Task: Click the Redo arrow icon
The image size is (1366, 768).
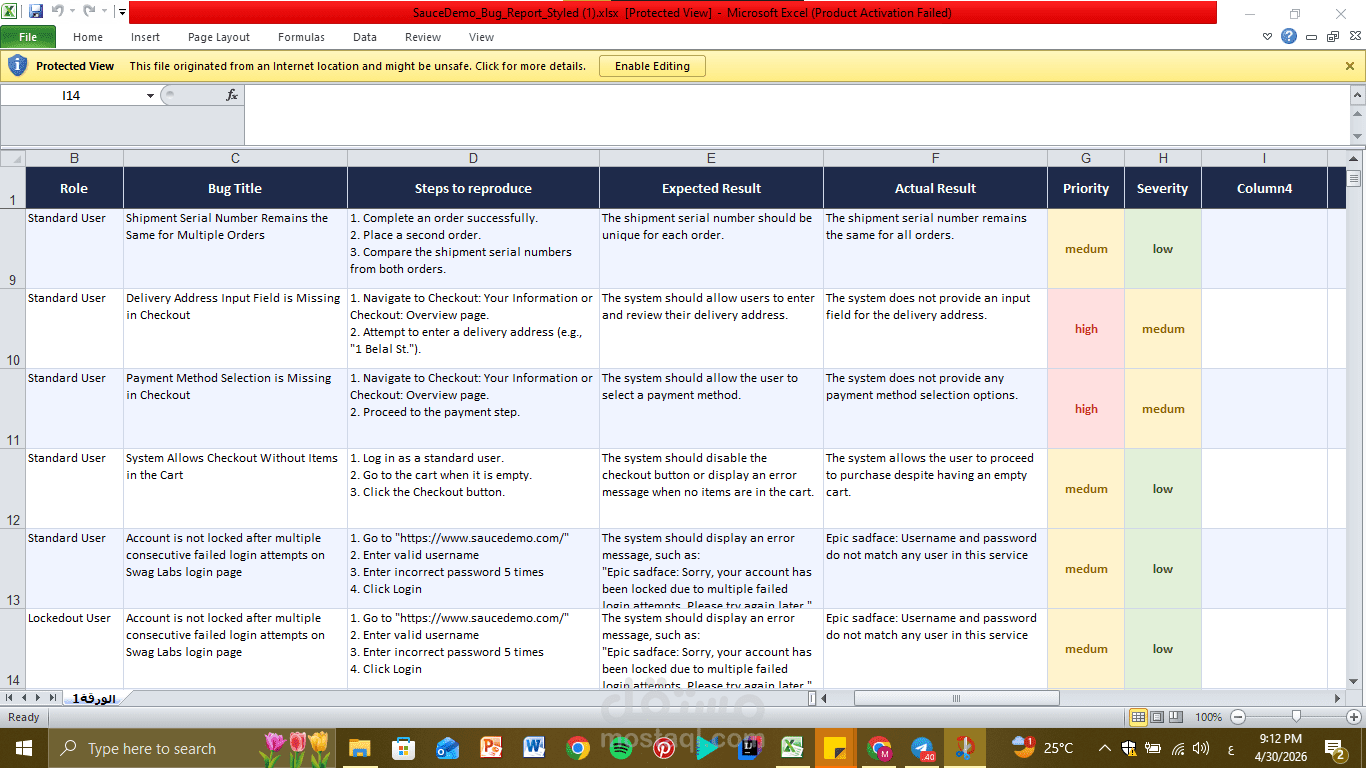Action: (x=89, y=12)
